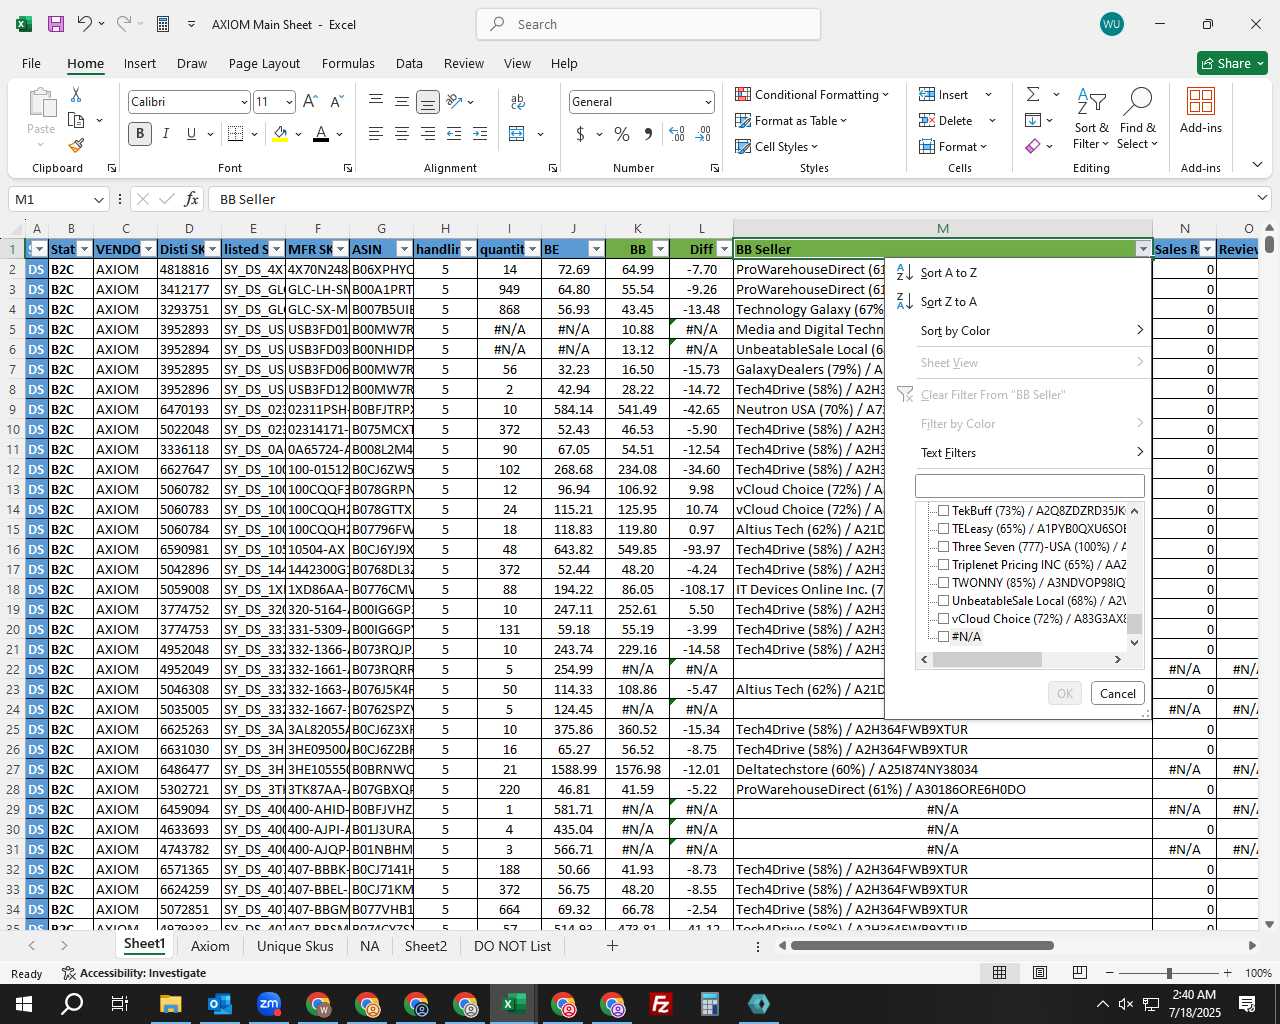Switch to Page Break Preview view
The image size is (1280, 1024).
(x=1080, y=972)
